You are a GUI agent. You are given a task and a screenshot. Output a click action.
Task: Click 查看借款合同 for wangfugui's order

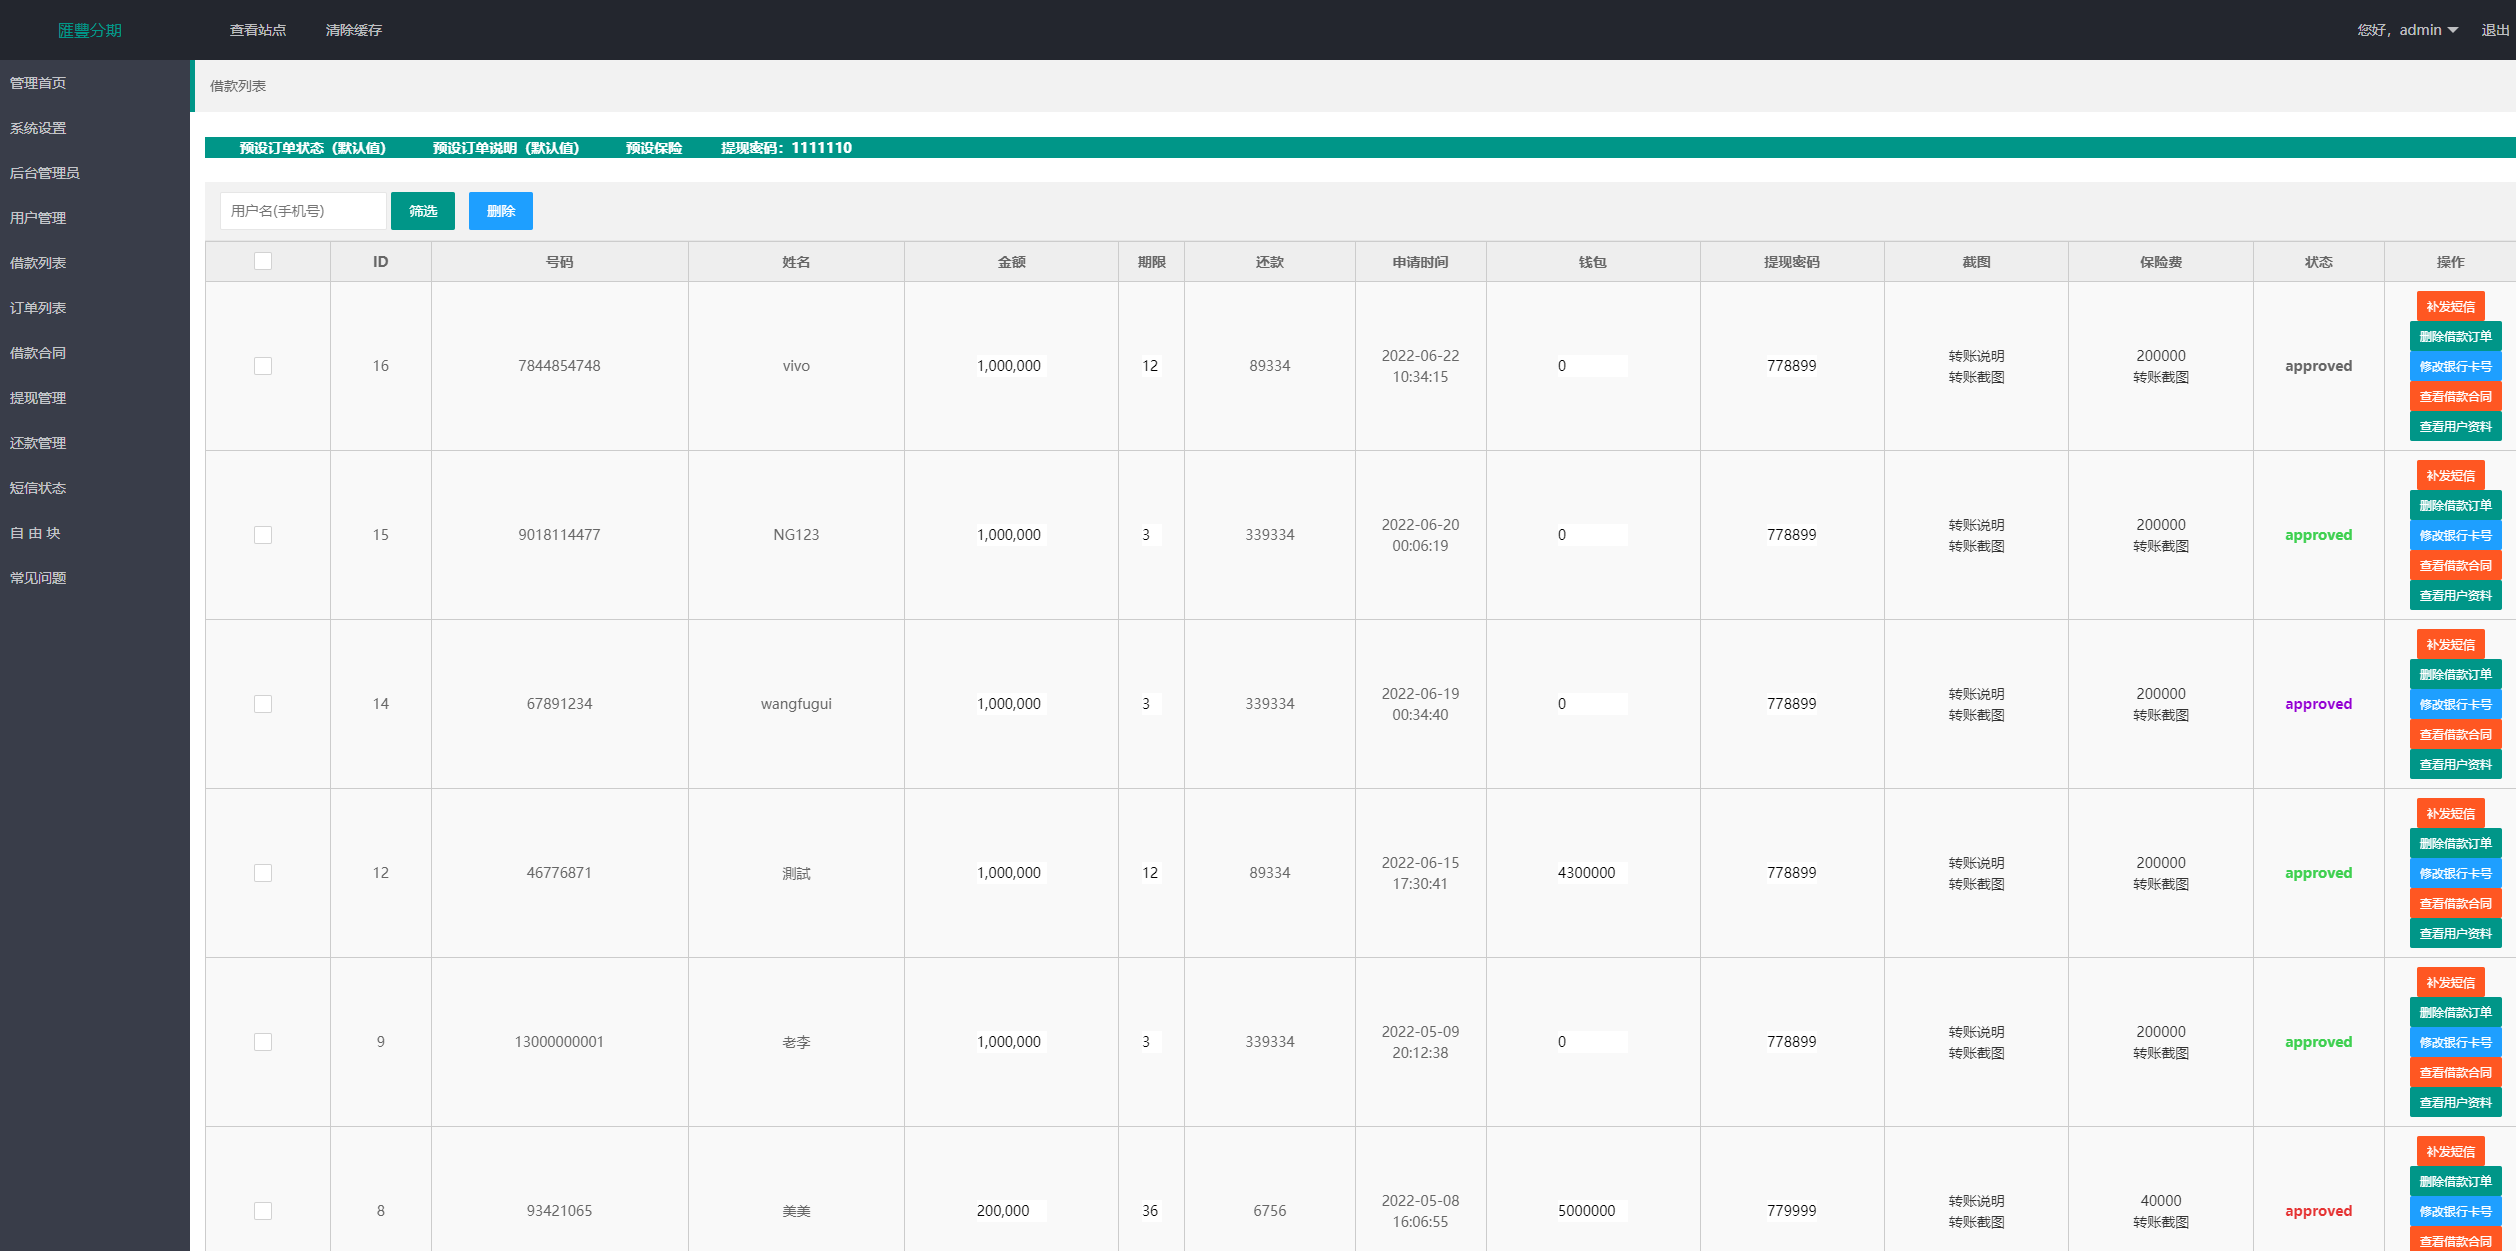click(2455, 735)
